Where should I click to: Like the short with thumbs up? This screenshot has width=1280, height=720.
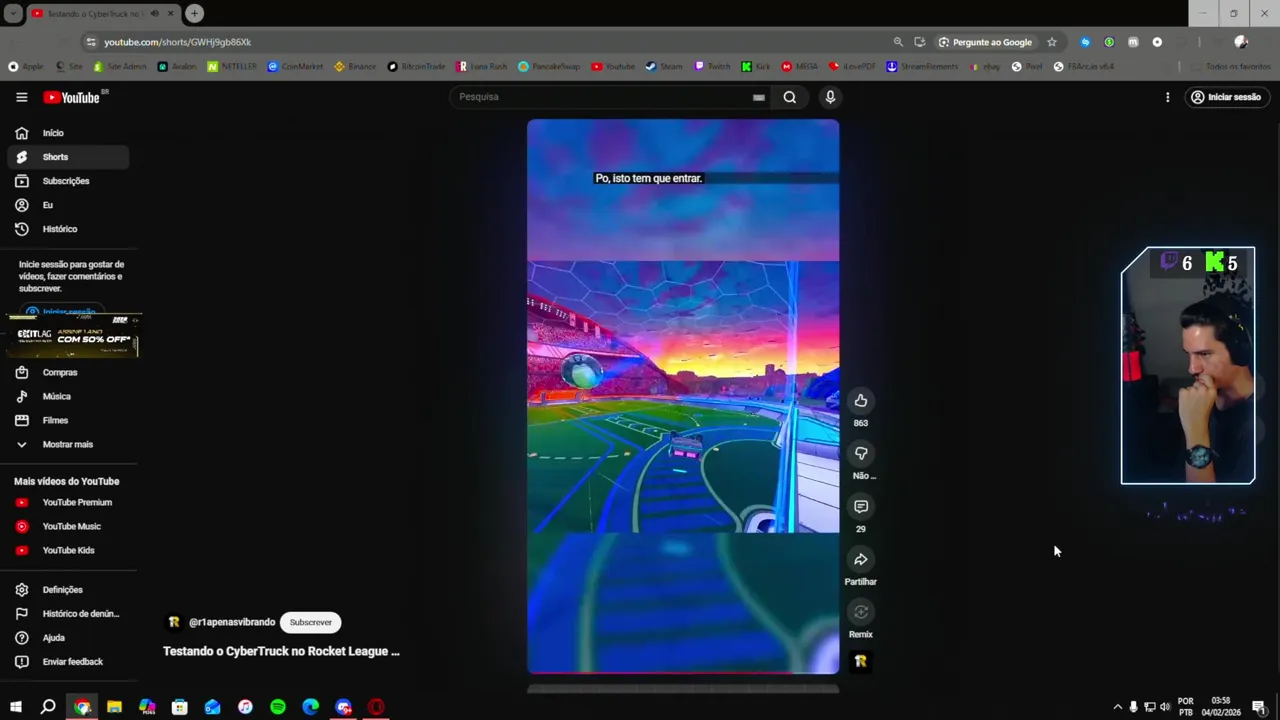pos(861,401)
